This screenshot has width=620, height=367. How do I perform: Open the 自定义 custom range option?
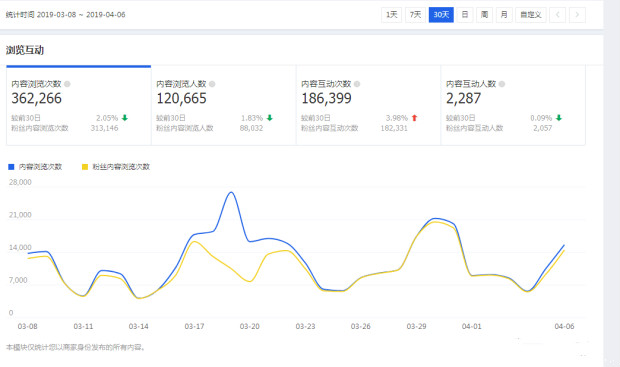click(531, 15)
